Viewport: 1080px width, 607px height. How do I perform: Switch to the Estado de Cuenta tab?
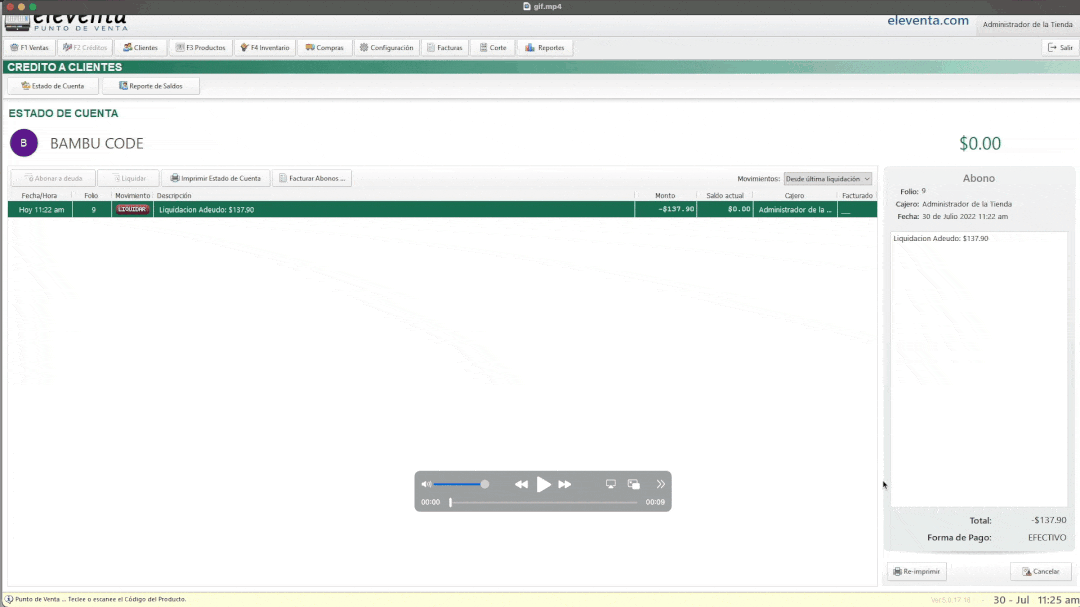pos(52,86)
